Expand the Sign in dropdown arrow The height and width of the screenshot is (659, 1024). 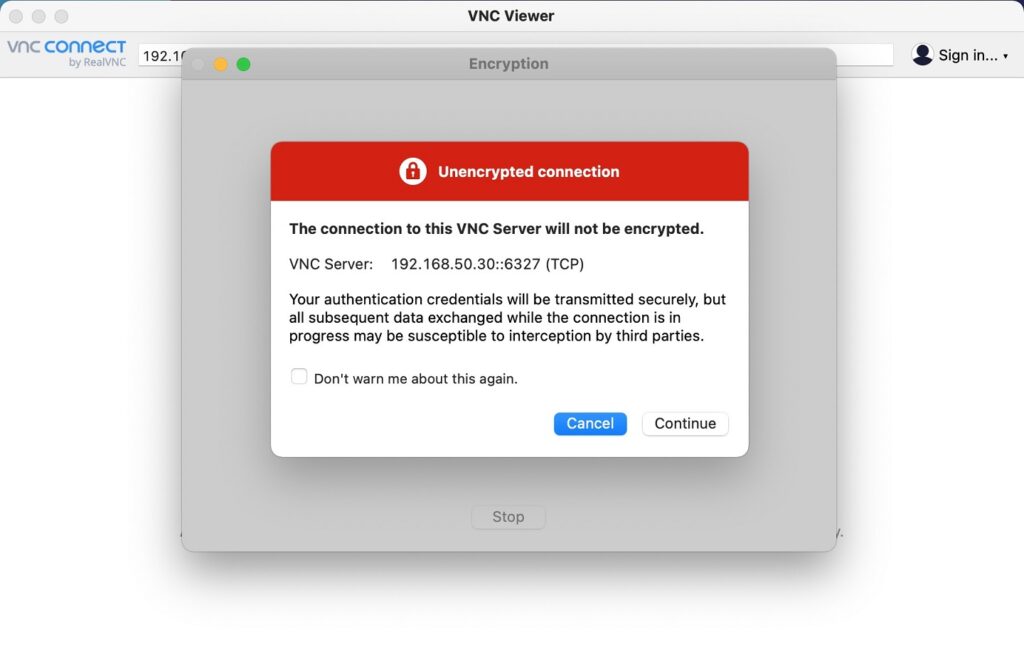coord(1005,56)
